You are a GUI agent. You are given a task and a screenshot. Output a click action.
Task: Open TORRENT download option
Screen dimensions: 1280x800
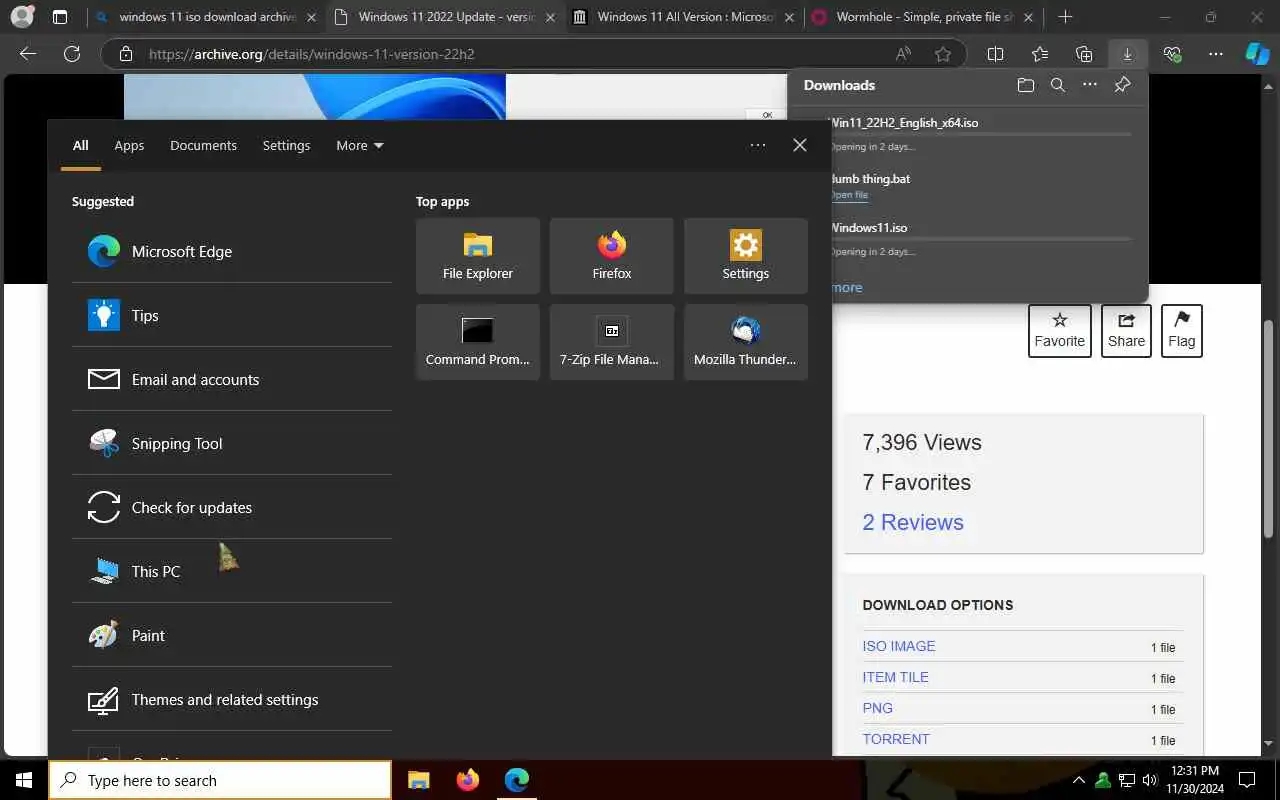pos(896,739)
